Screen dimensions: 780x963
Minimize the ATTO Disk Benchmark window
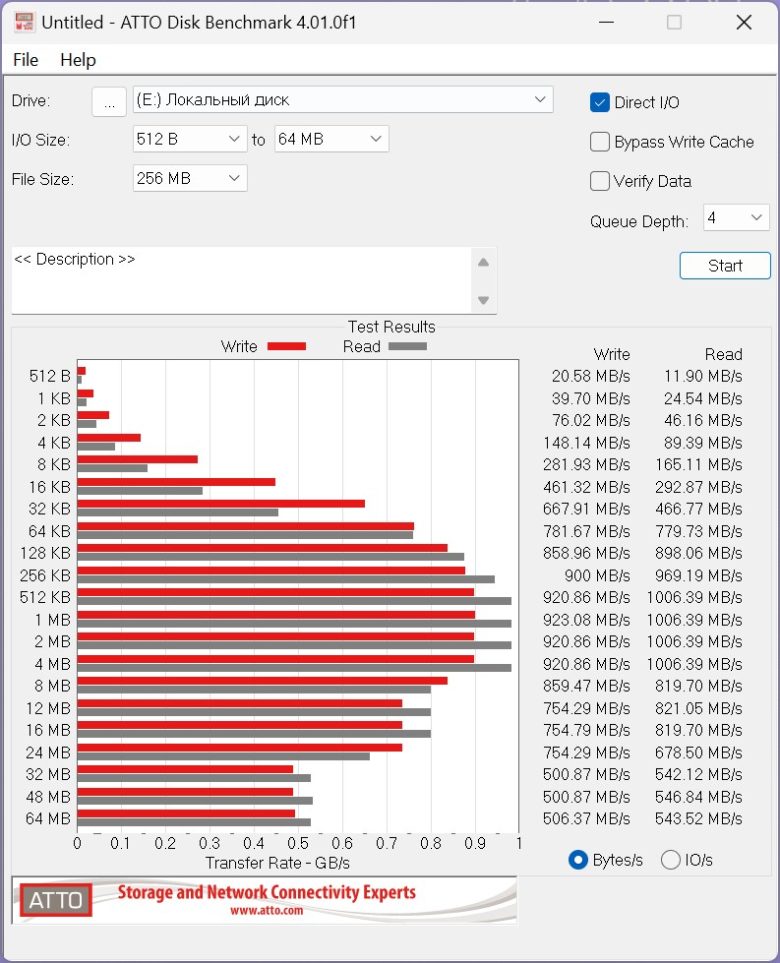pos(606,23)
